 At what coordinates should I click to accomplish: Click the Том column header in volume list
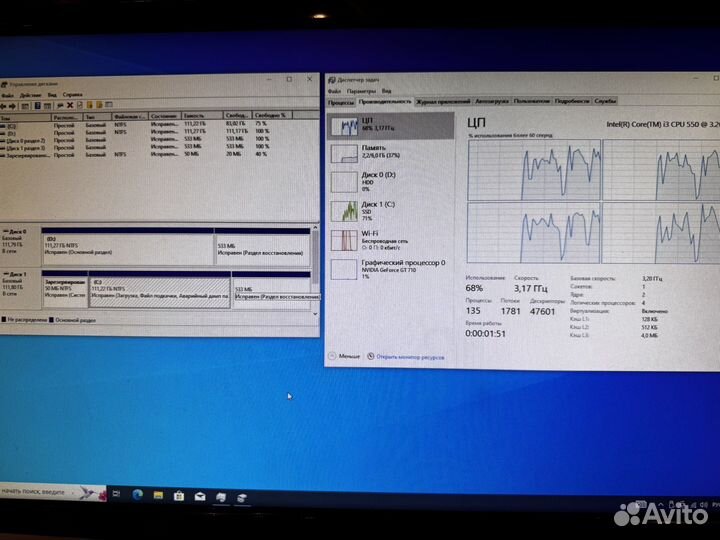[x=25, y=118]
